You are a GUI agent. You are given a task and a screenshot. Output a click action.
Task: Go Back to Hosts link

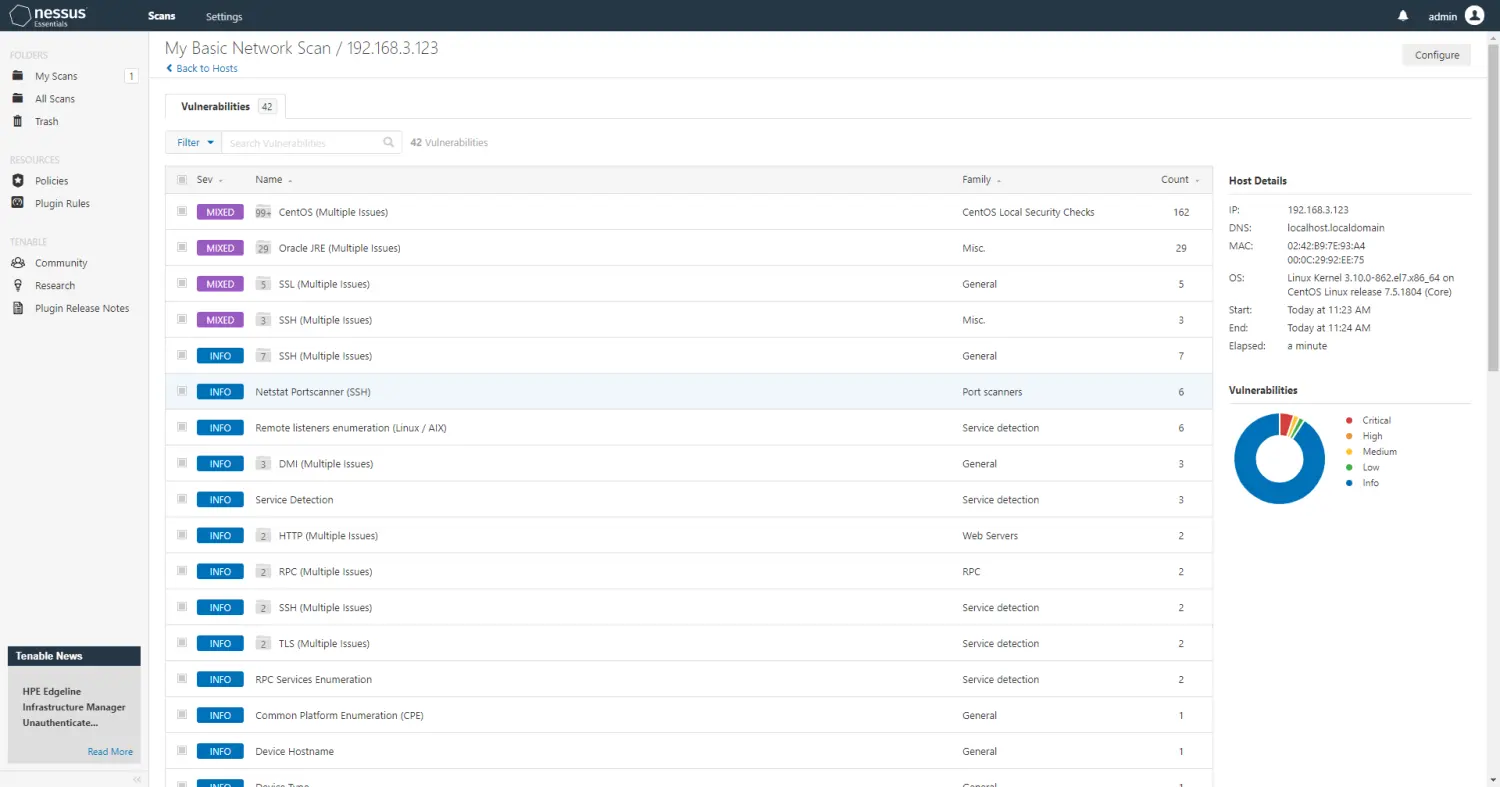[202, 69]
